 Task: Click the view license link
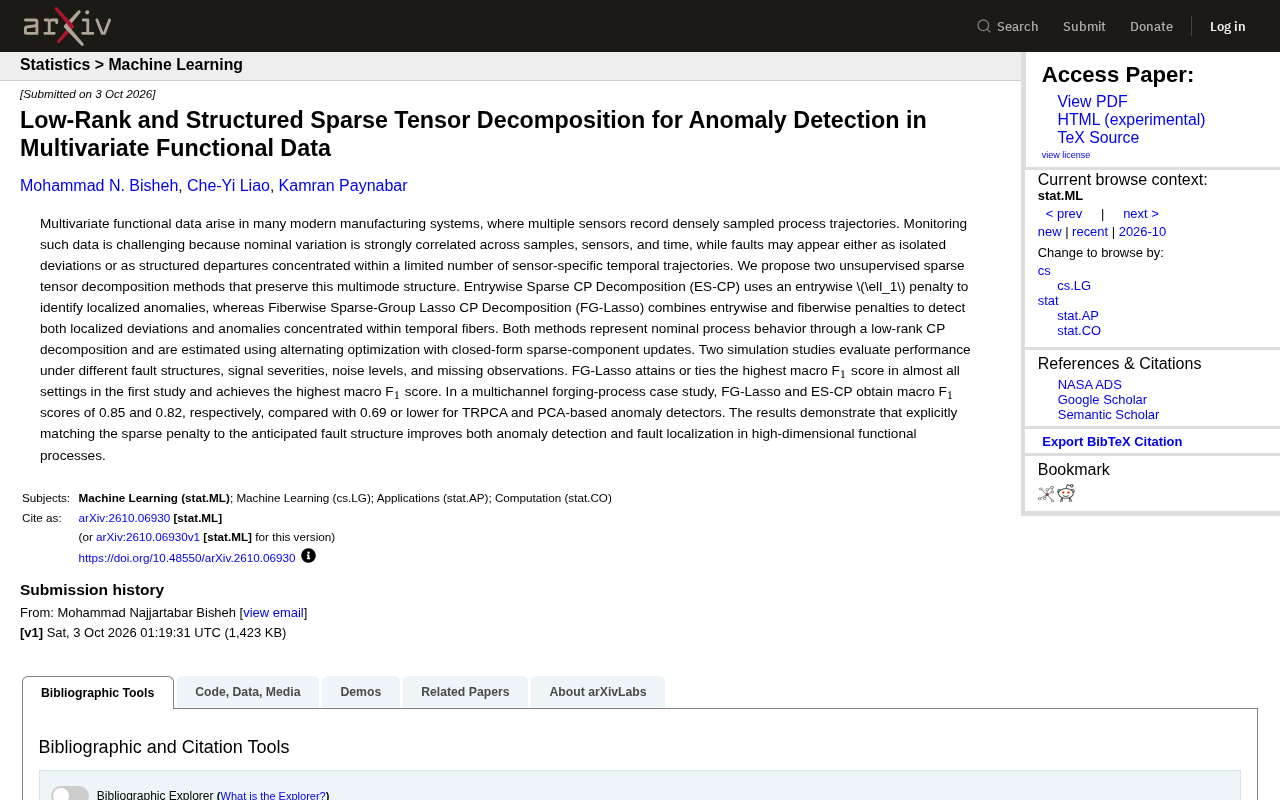[1066, 155]
